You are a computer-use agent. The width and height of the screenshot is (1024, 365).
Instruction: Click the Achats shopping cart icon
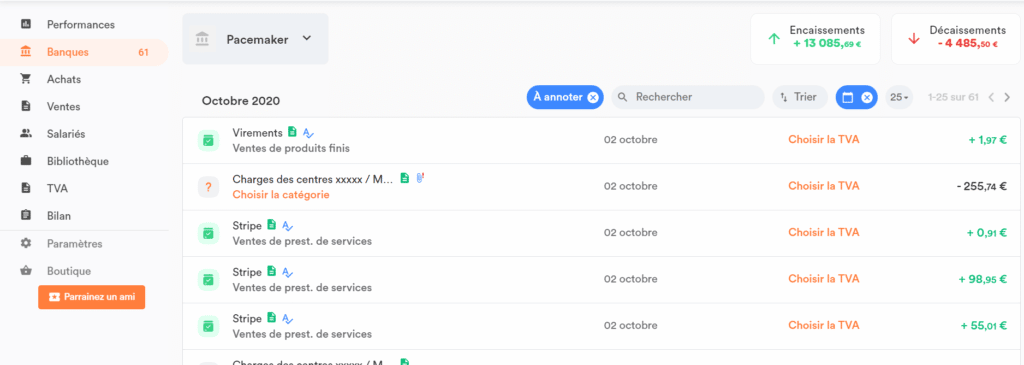click(x=26, y=79)
